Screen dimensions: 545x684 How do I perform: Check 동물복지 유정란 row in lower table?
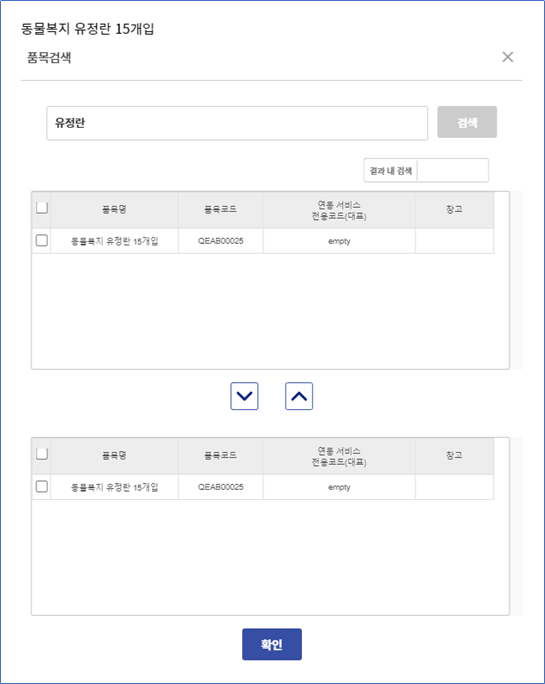(42, 486)
